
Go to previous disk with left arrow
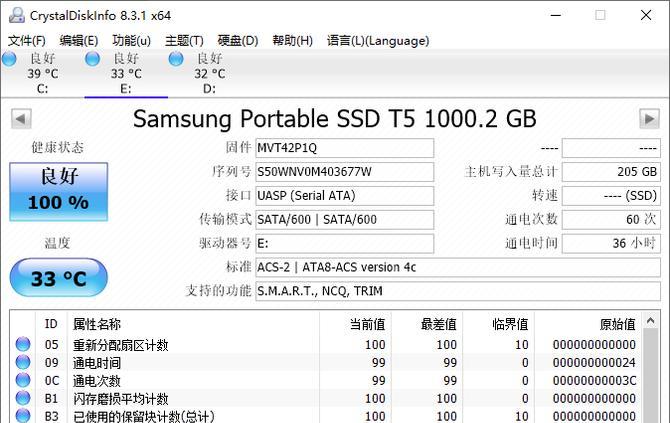click(x=21, y=118)
